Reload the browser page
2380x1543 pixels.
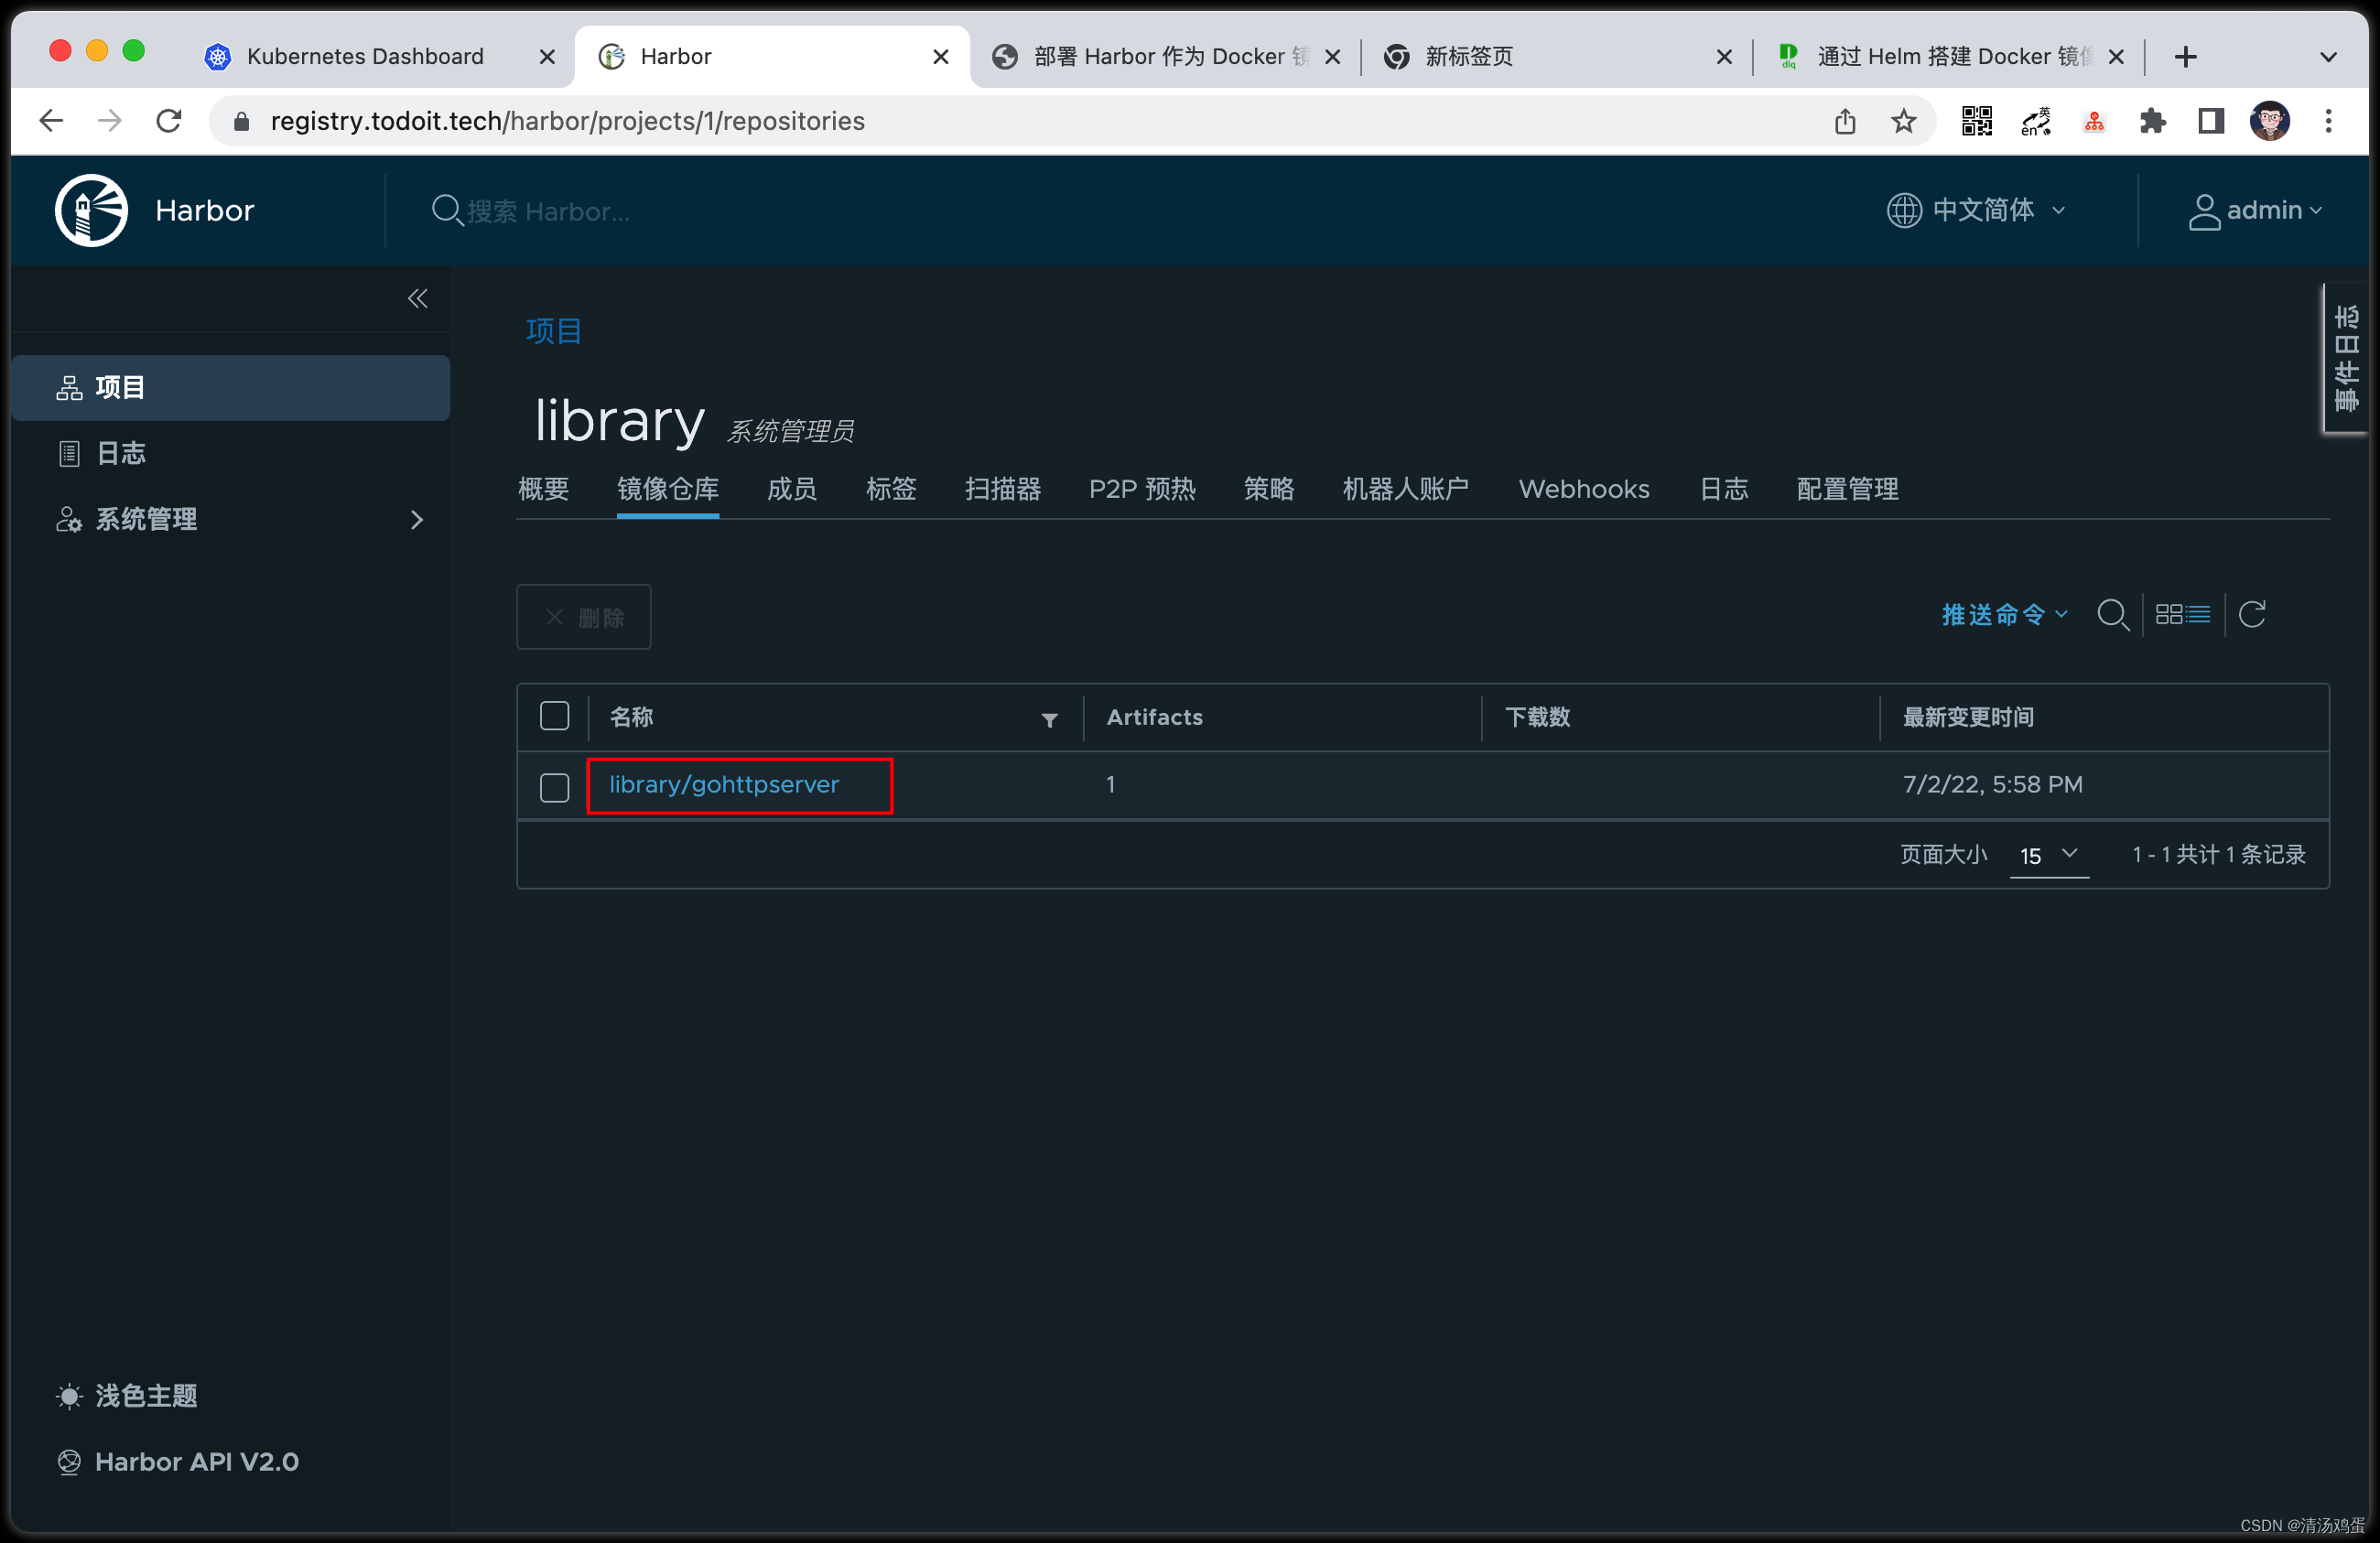point(169,121)
